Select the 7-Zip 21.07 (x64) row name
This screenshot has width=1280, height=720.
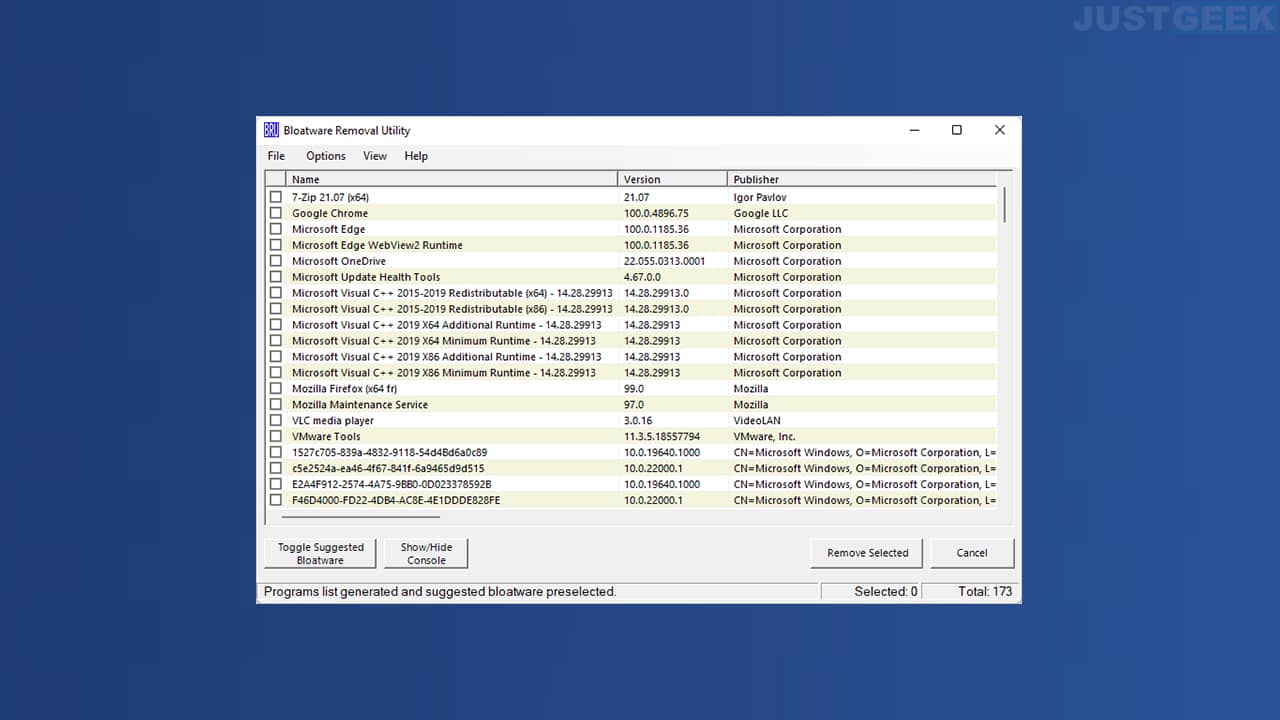tap(330, 198)
